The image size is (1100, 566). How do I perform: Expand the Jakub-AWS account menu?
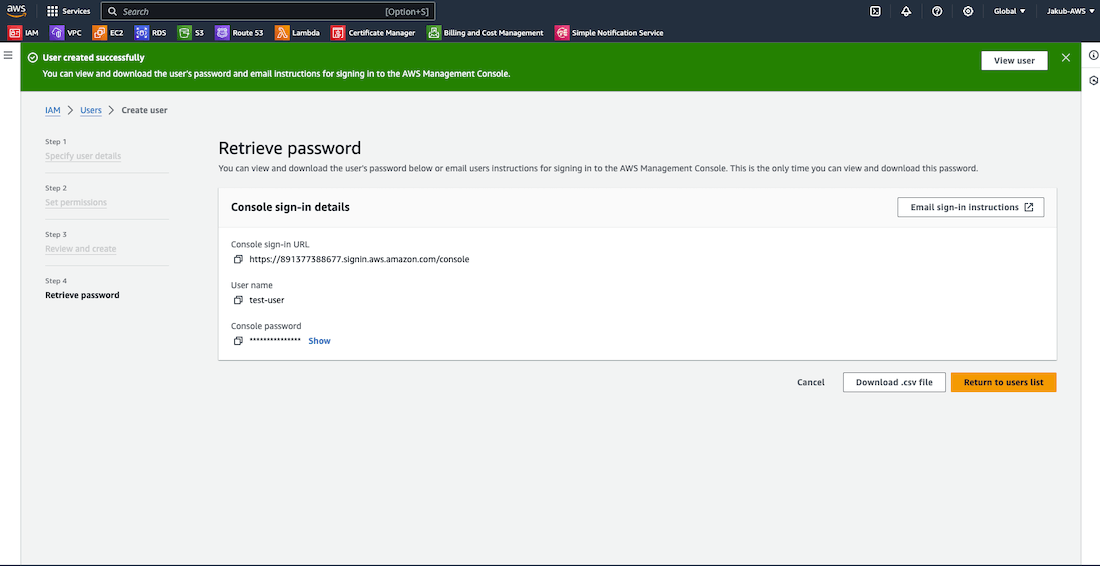pos(1065,11)
